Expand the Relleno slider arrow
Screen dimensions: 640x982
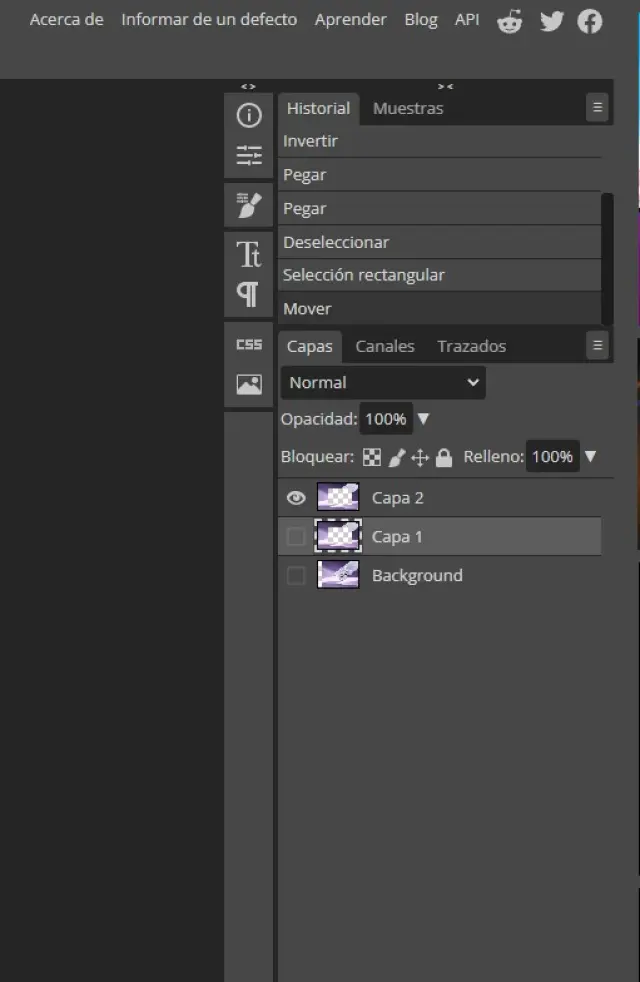tap(590, 457)
